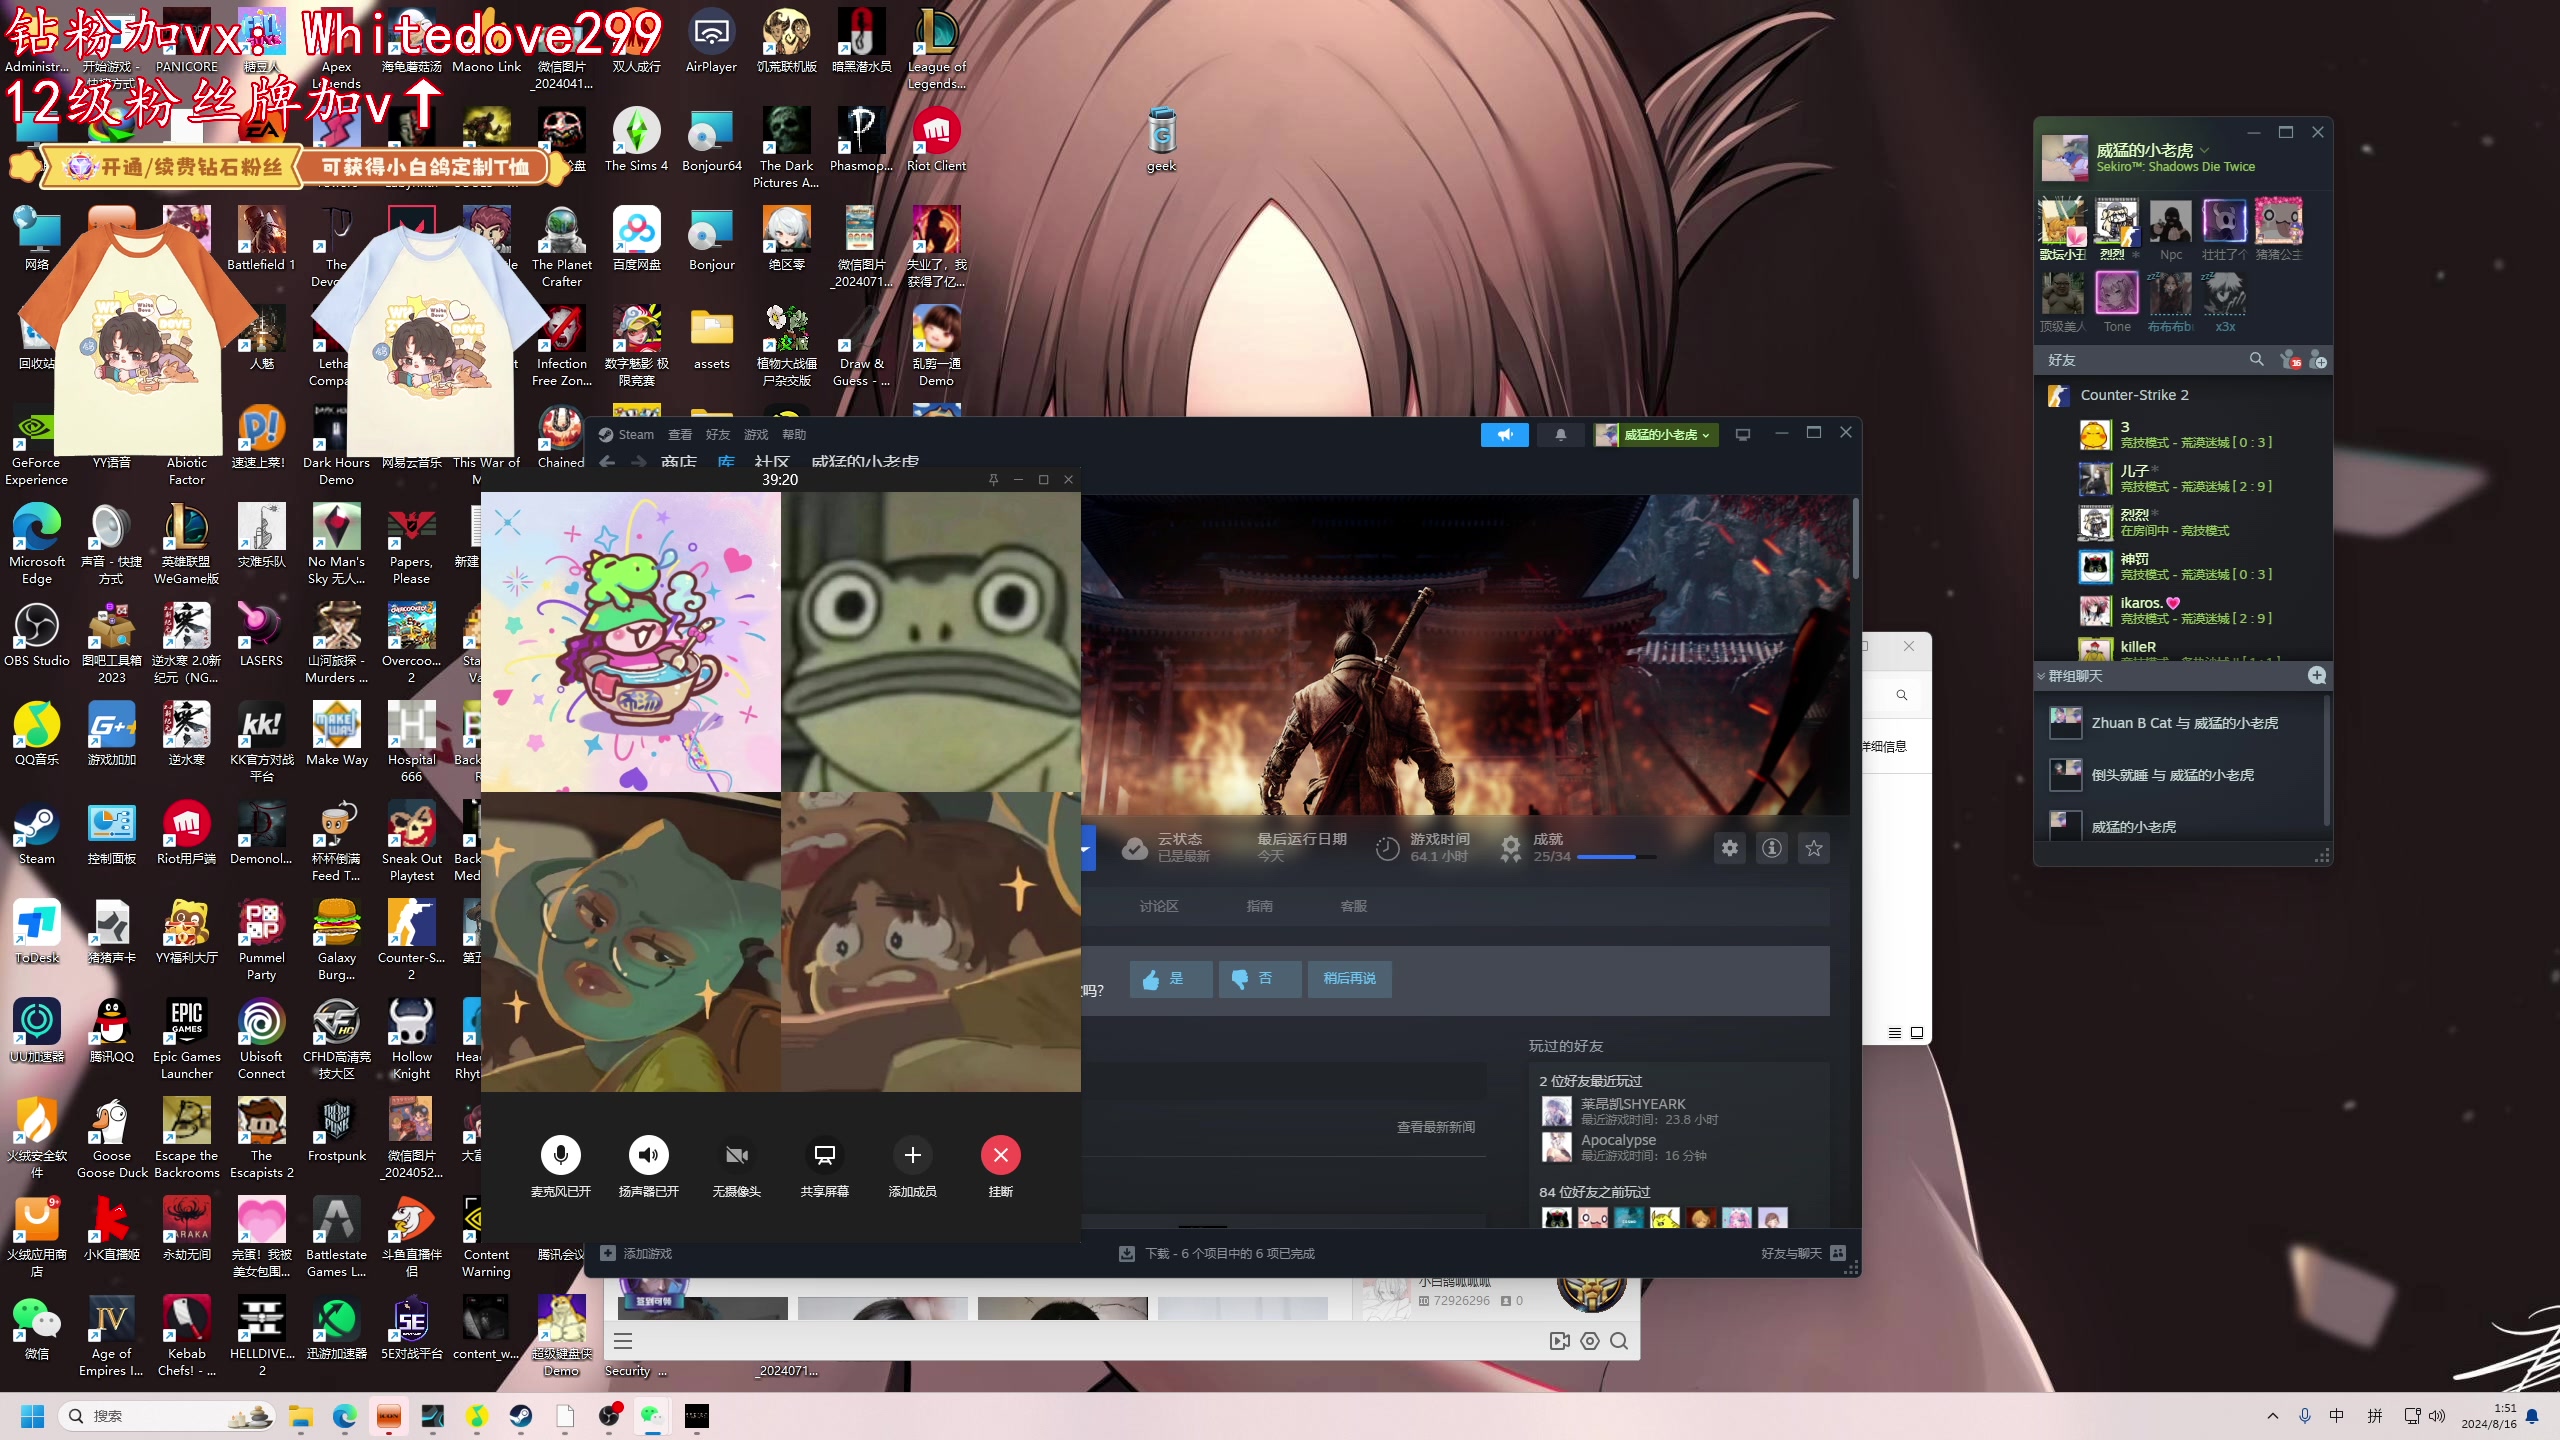The width and height of the screenshot is (2560, 1440).
Task: Open the volume tray icon
Action: (2437, 1416)
